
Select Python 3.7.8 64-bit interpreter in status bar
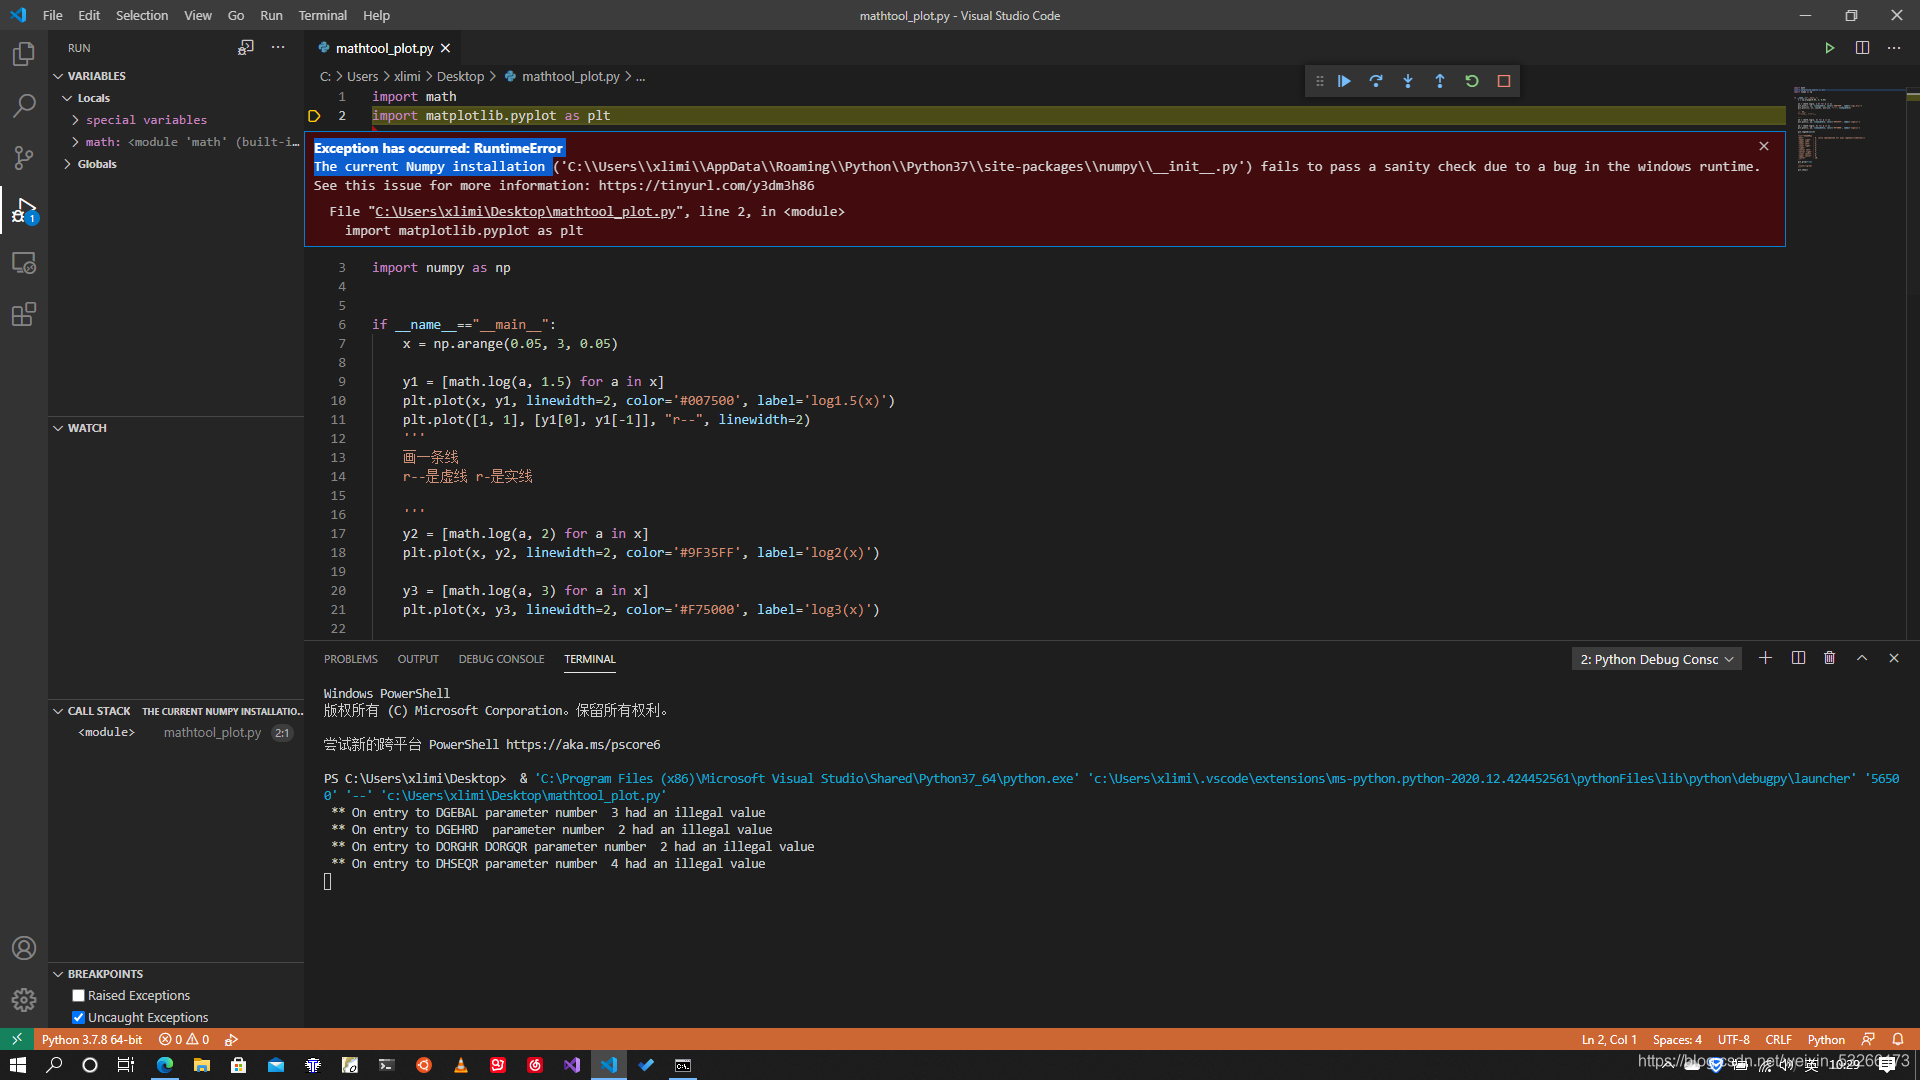(x=92, y=1039)
